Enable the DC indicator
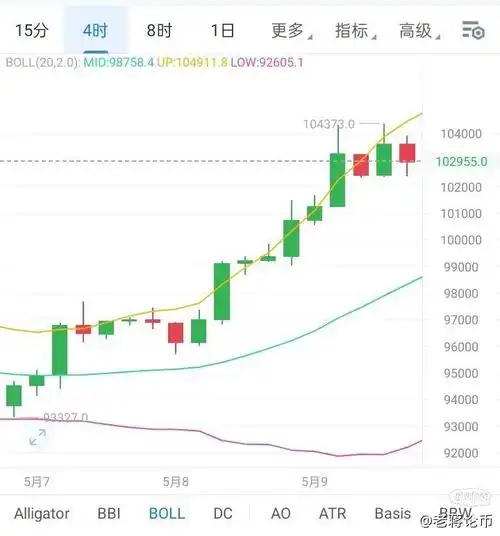This screenshot has width=500, height=536. pyautogui.click(x=223, y=513)
